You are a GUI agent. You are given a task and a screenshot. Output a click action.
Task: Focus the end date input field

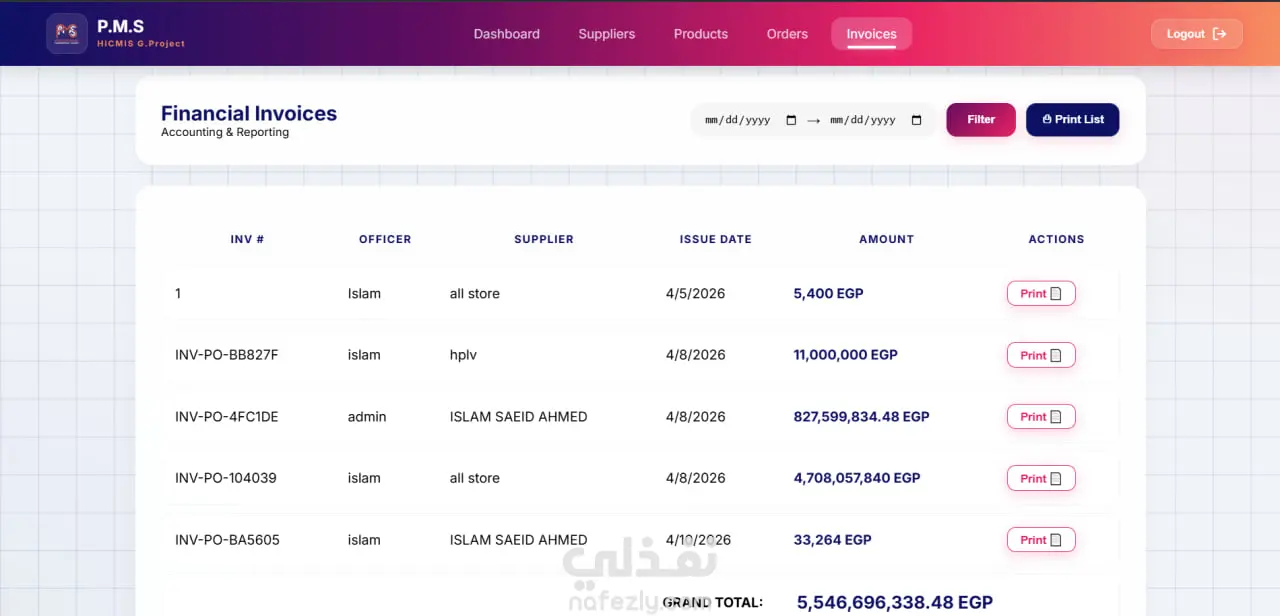click(876, 120)
